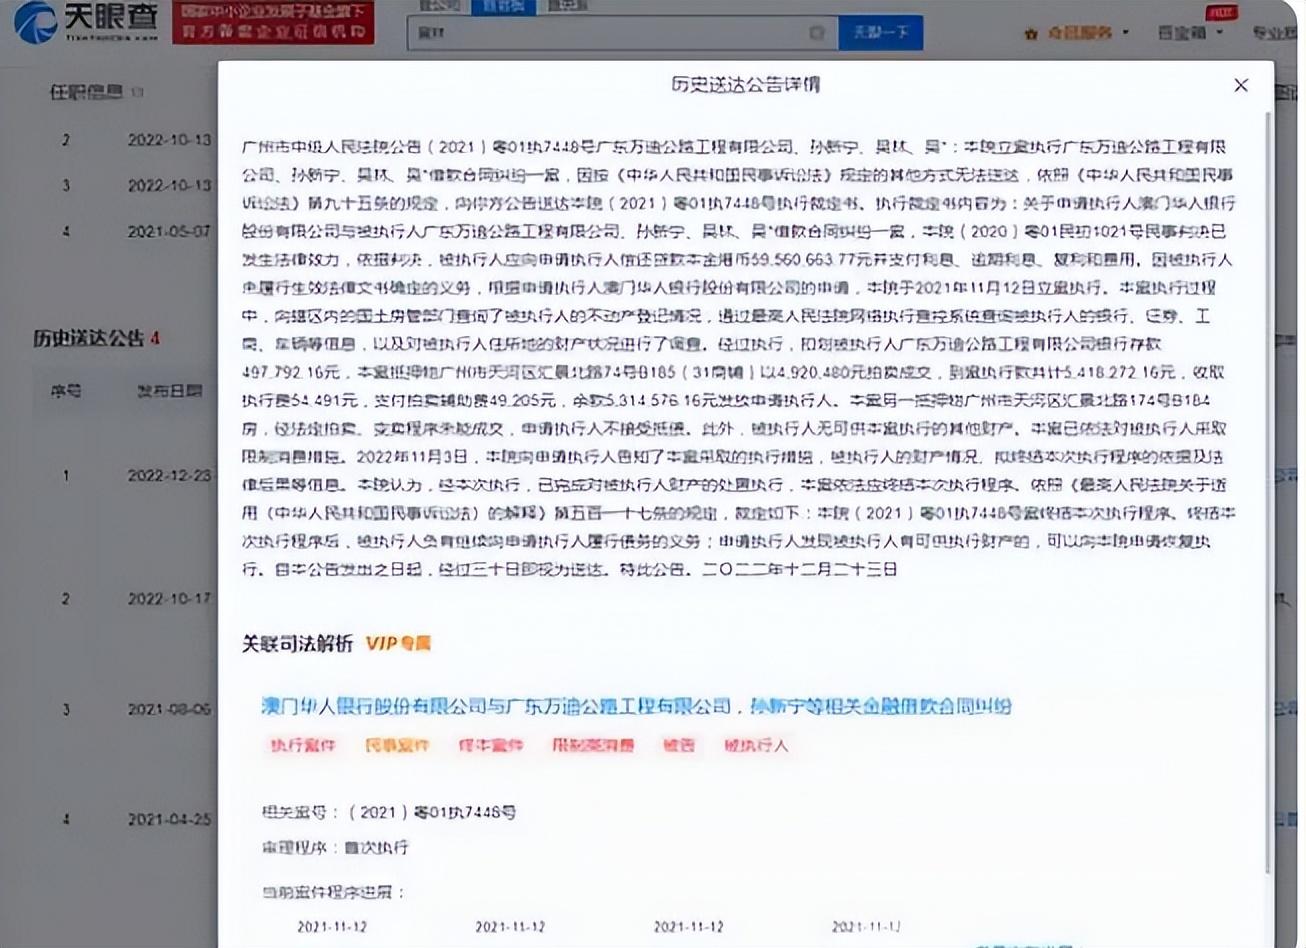The width and height of the screenshot is (1306, 948).
Task: Click the 发布日期 column header
Action: point(170,391)
